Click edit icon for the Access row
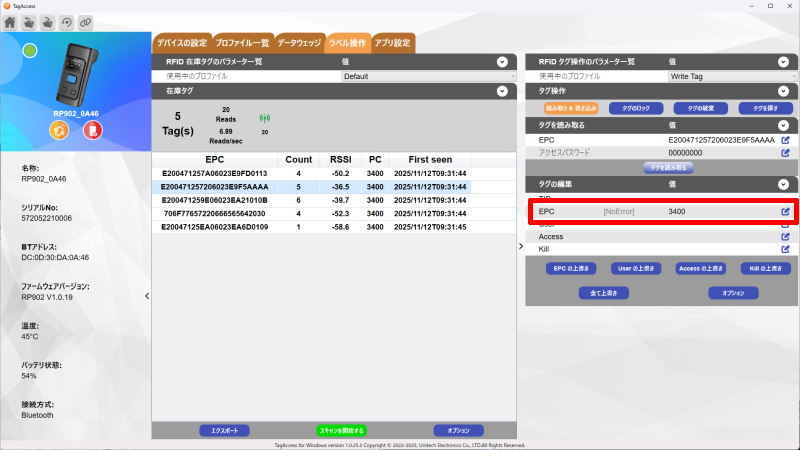The width and height of the screenshot is (800, 450). tap(785, 236)
